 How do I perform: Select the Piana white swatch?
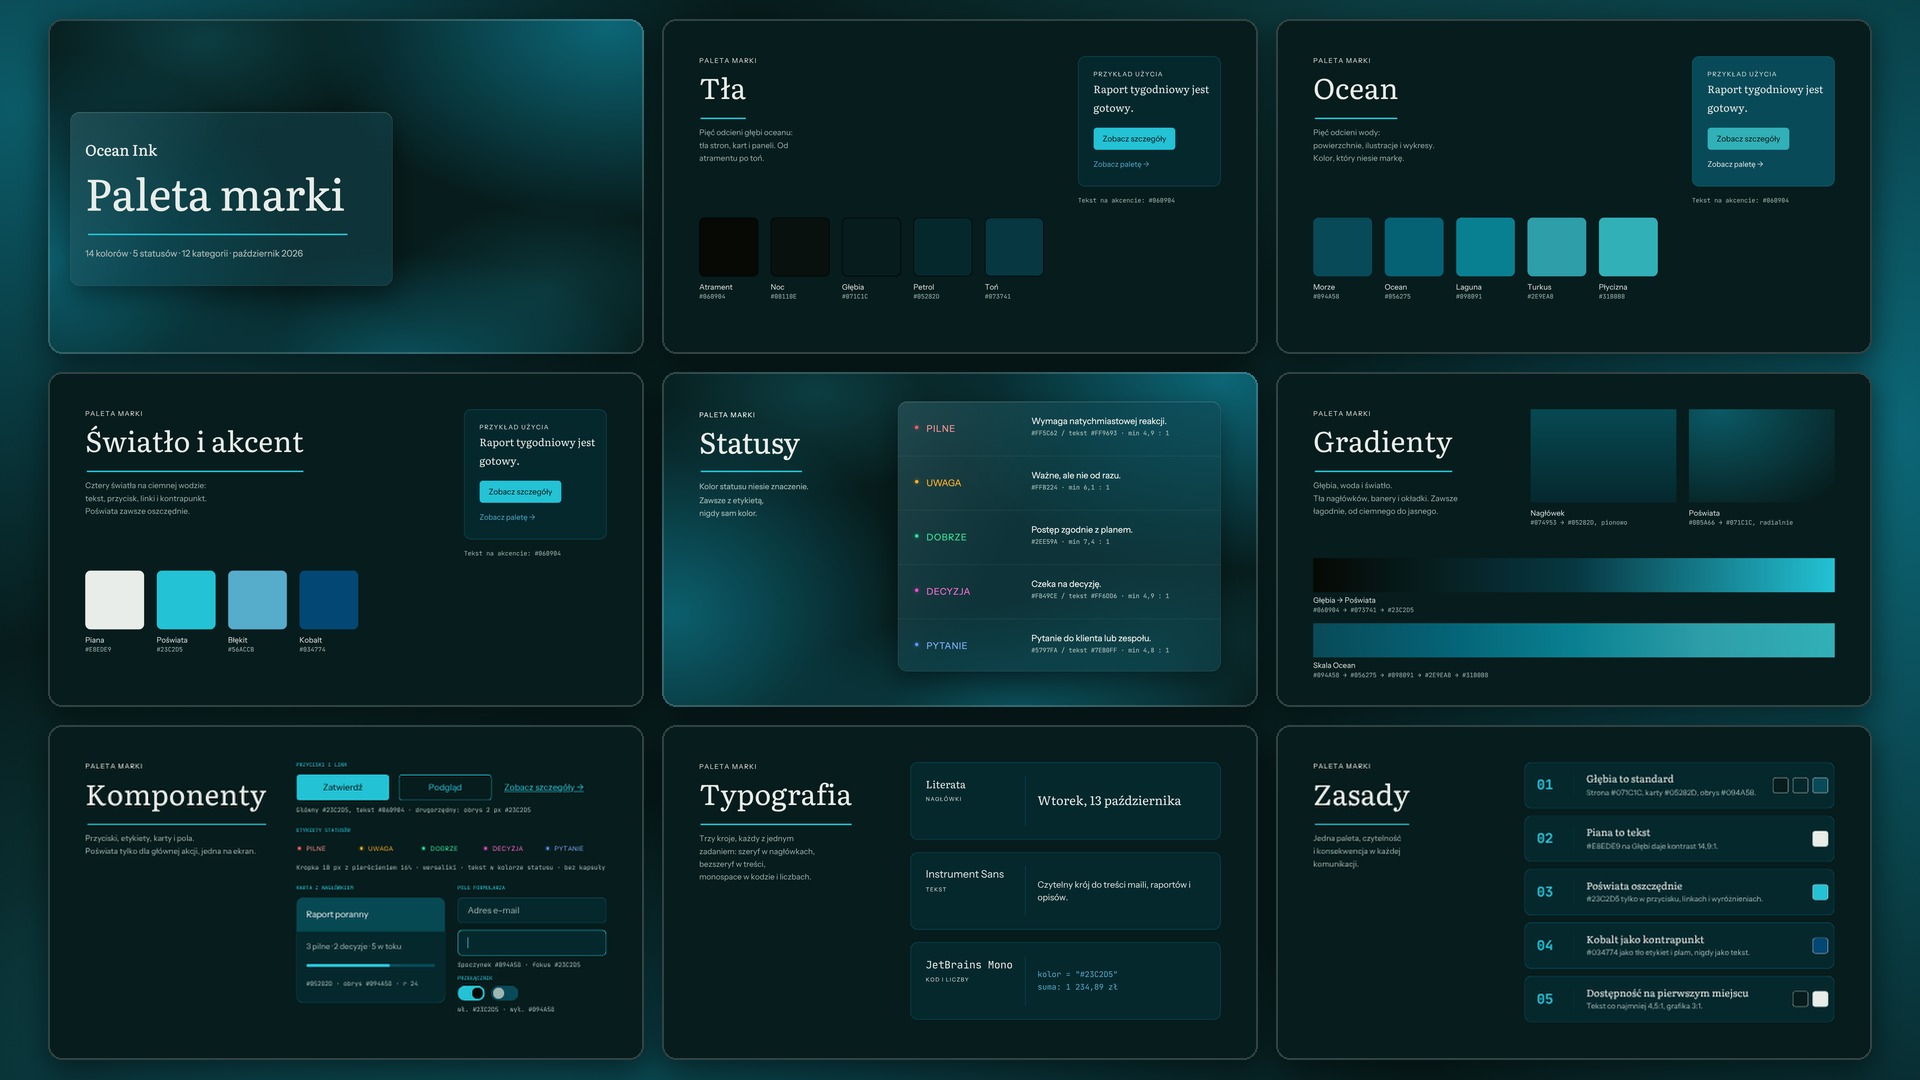point(114,600)
